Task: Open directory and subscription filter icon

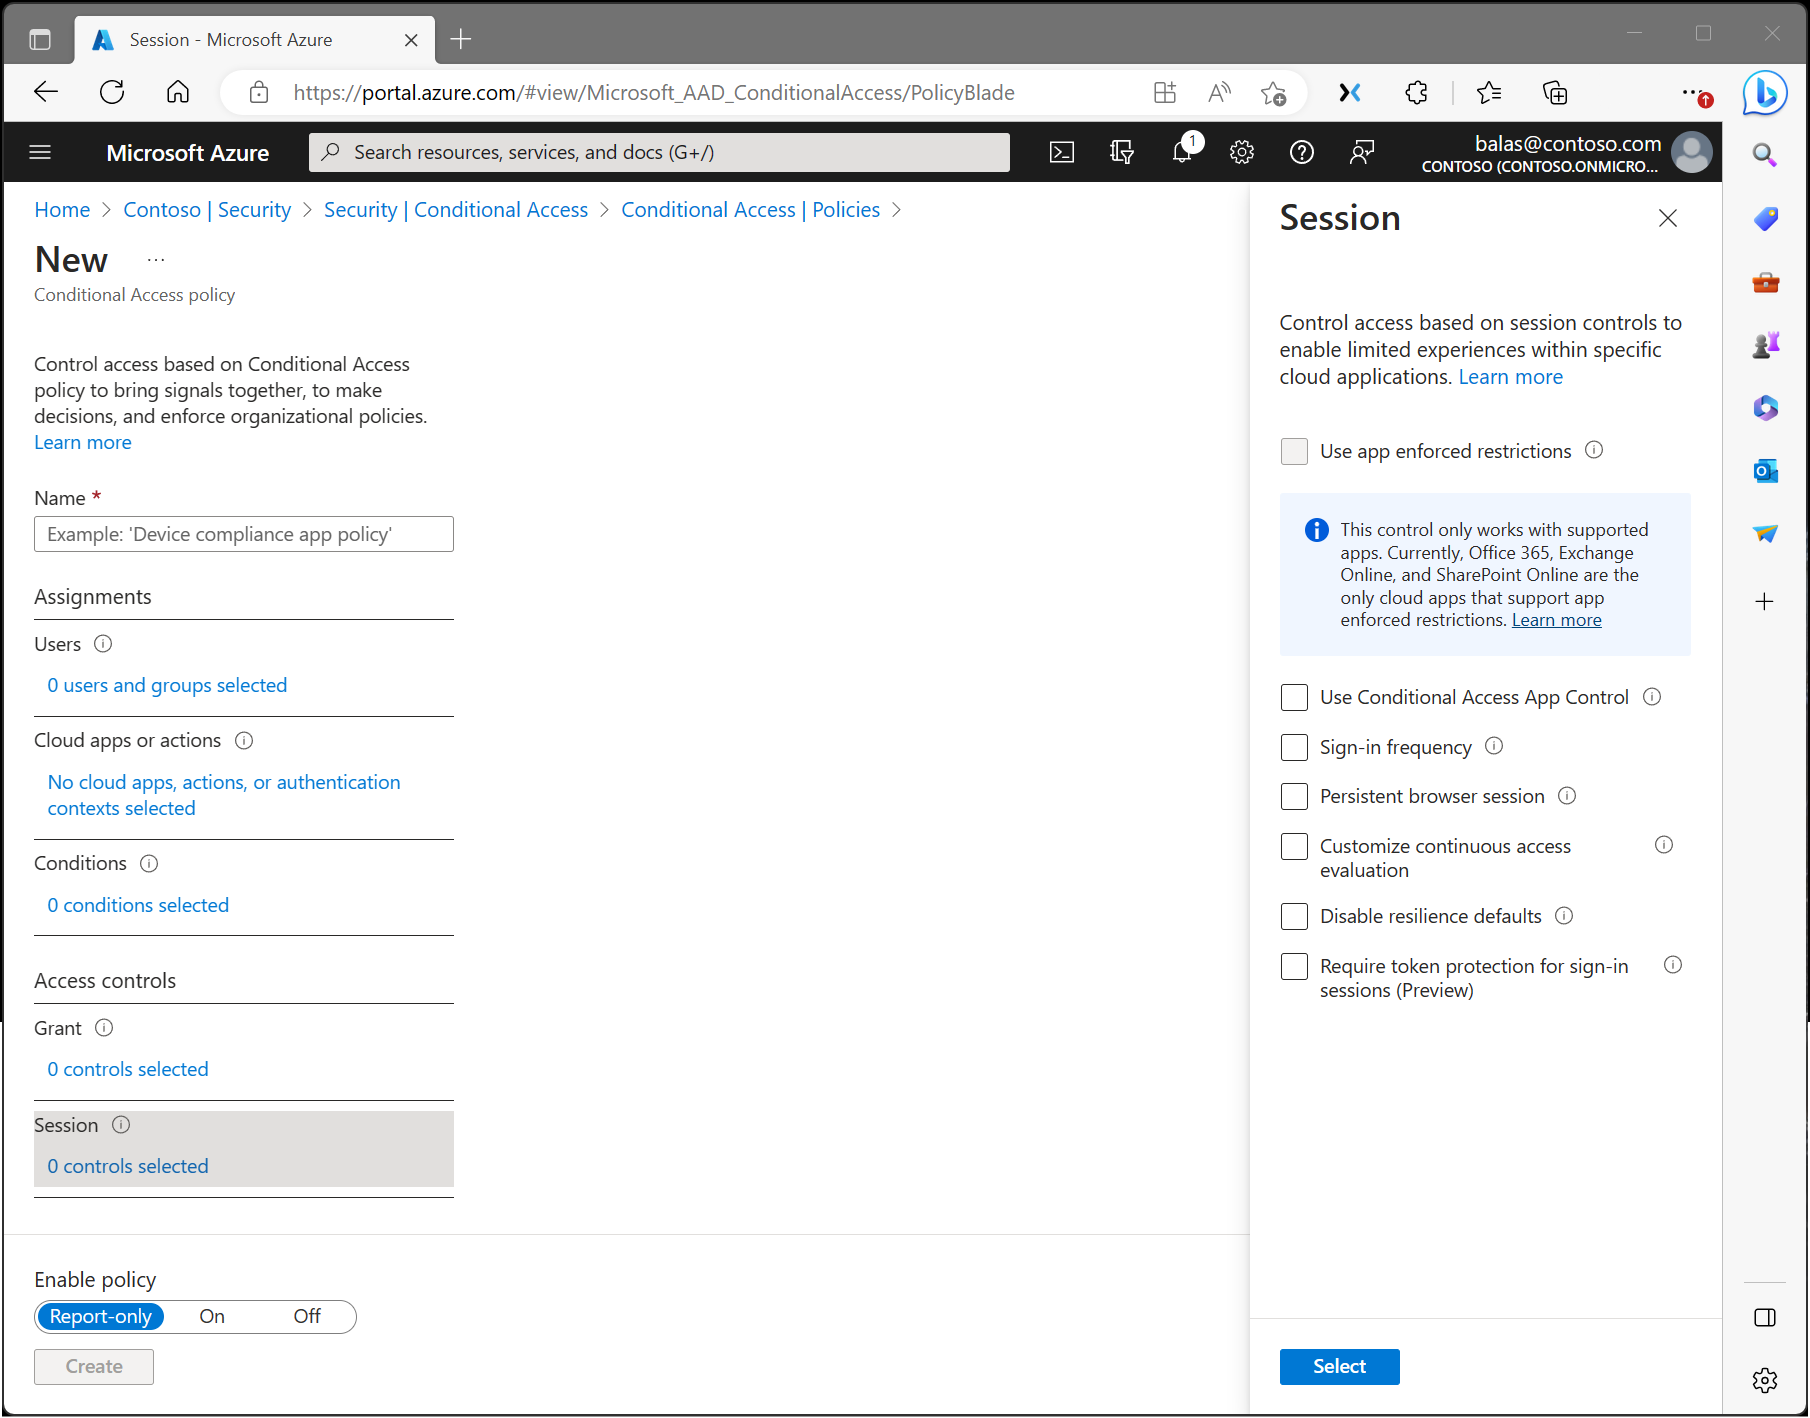Action: pyautogui.click(x=1121, y=152)
